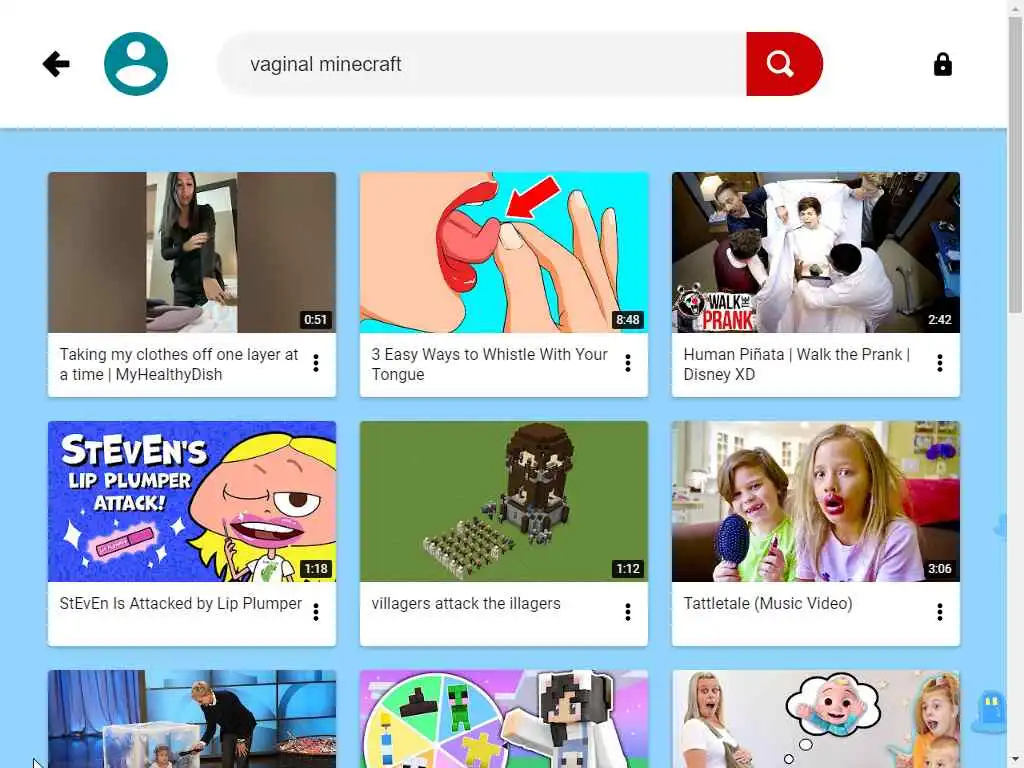The image size is (1024, 768).
Task: Open the talk show stage thumbnail in bottom row
Action: click(192, 719)
